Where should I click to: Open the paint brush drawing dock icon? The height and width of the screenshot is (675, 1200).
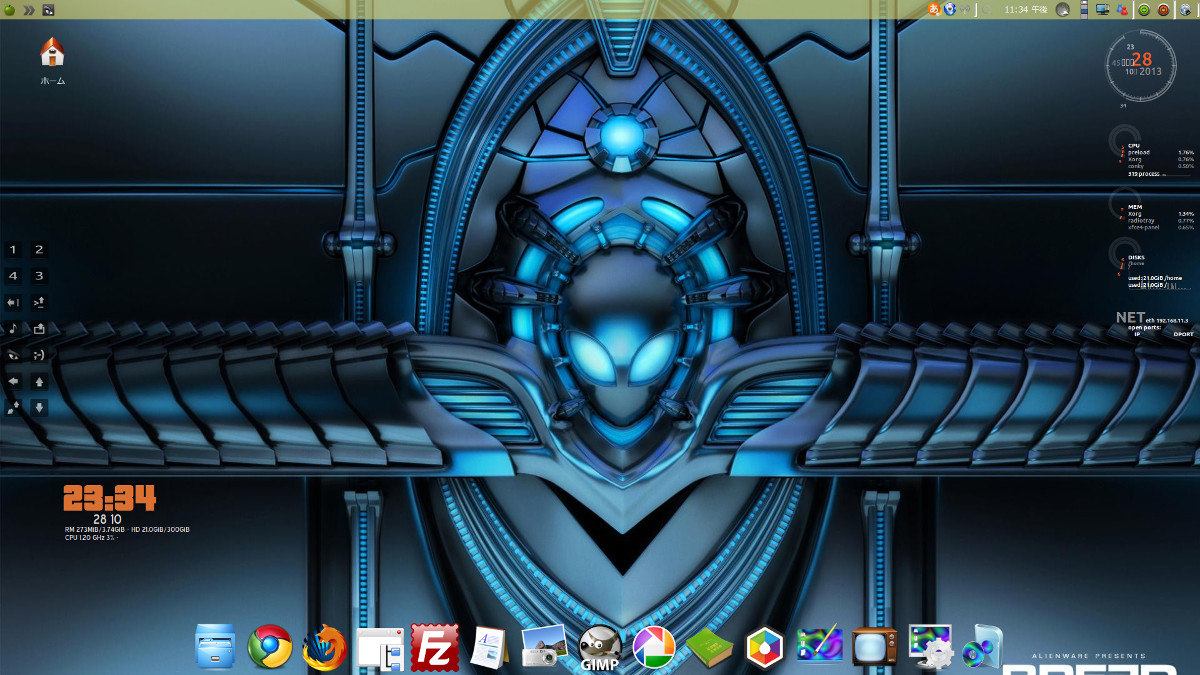(820, 647)
